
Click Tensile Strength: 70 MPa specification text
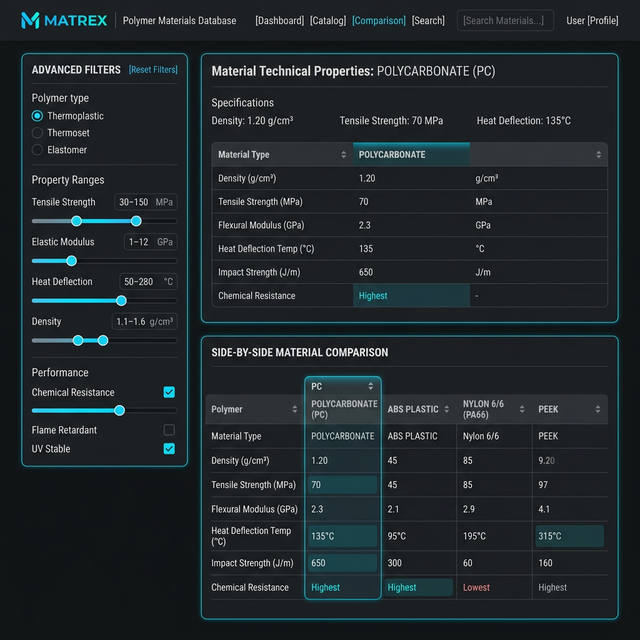391,121
